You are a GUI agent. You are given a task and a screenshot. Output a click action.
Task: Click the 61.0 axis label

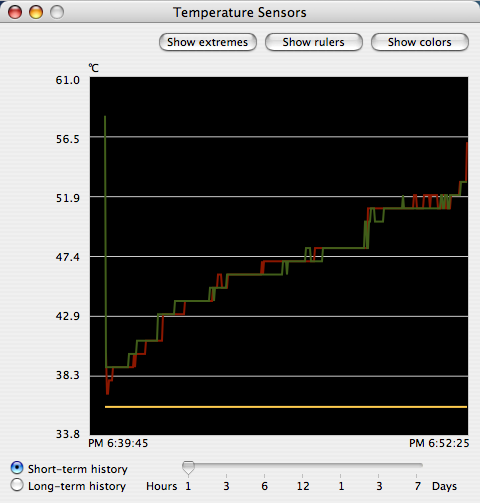click(68, 80)
